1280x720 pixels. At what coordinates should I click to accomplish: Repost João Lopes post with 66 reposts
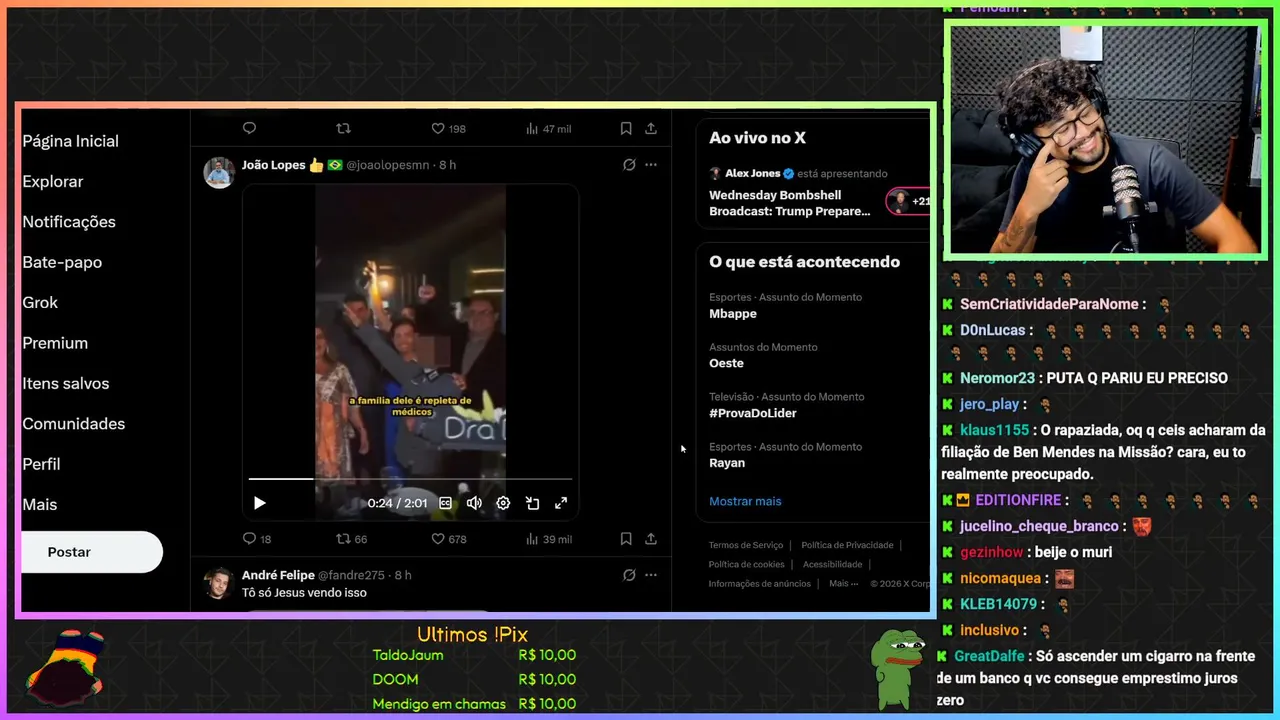351,539
